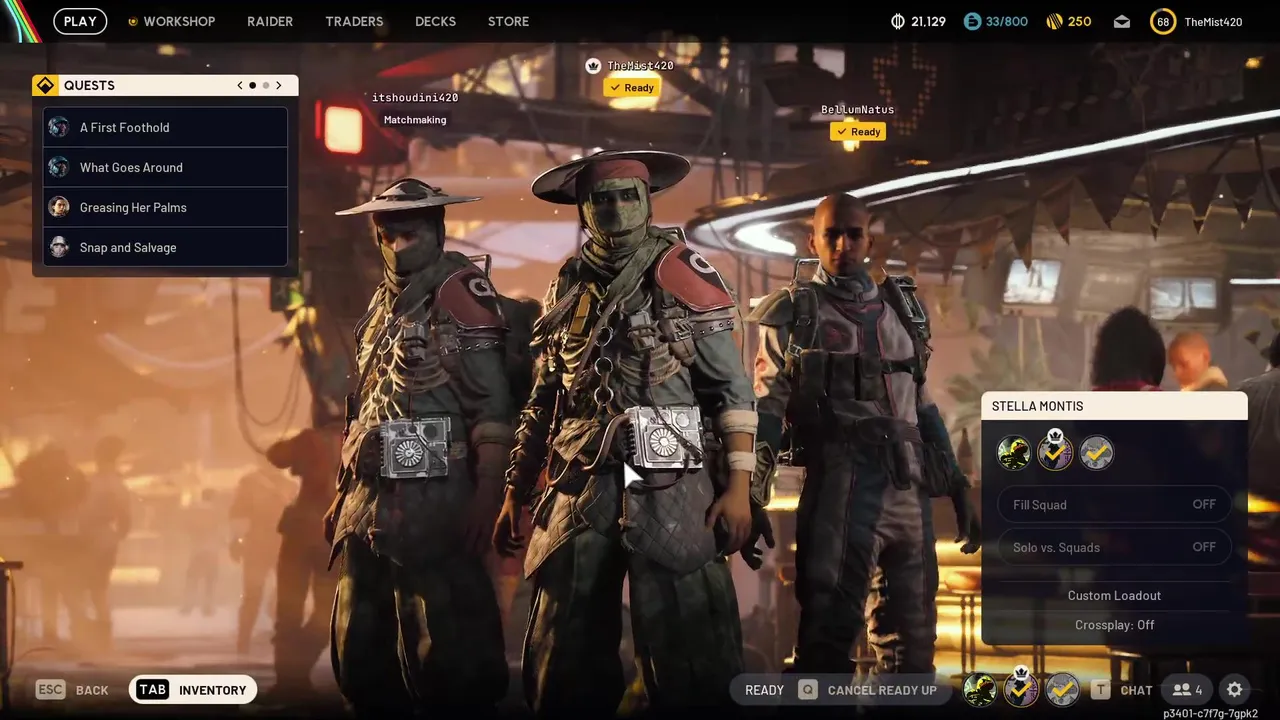Screen dimensions: 1280x720
Task: Click the first squad avatar in bottom bar
Action: pyautogui.click(x=979, y=689)
